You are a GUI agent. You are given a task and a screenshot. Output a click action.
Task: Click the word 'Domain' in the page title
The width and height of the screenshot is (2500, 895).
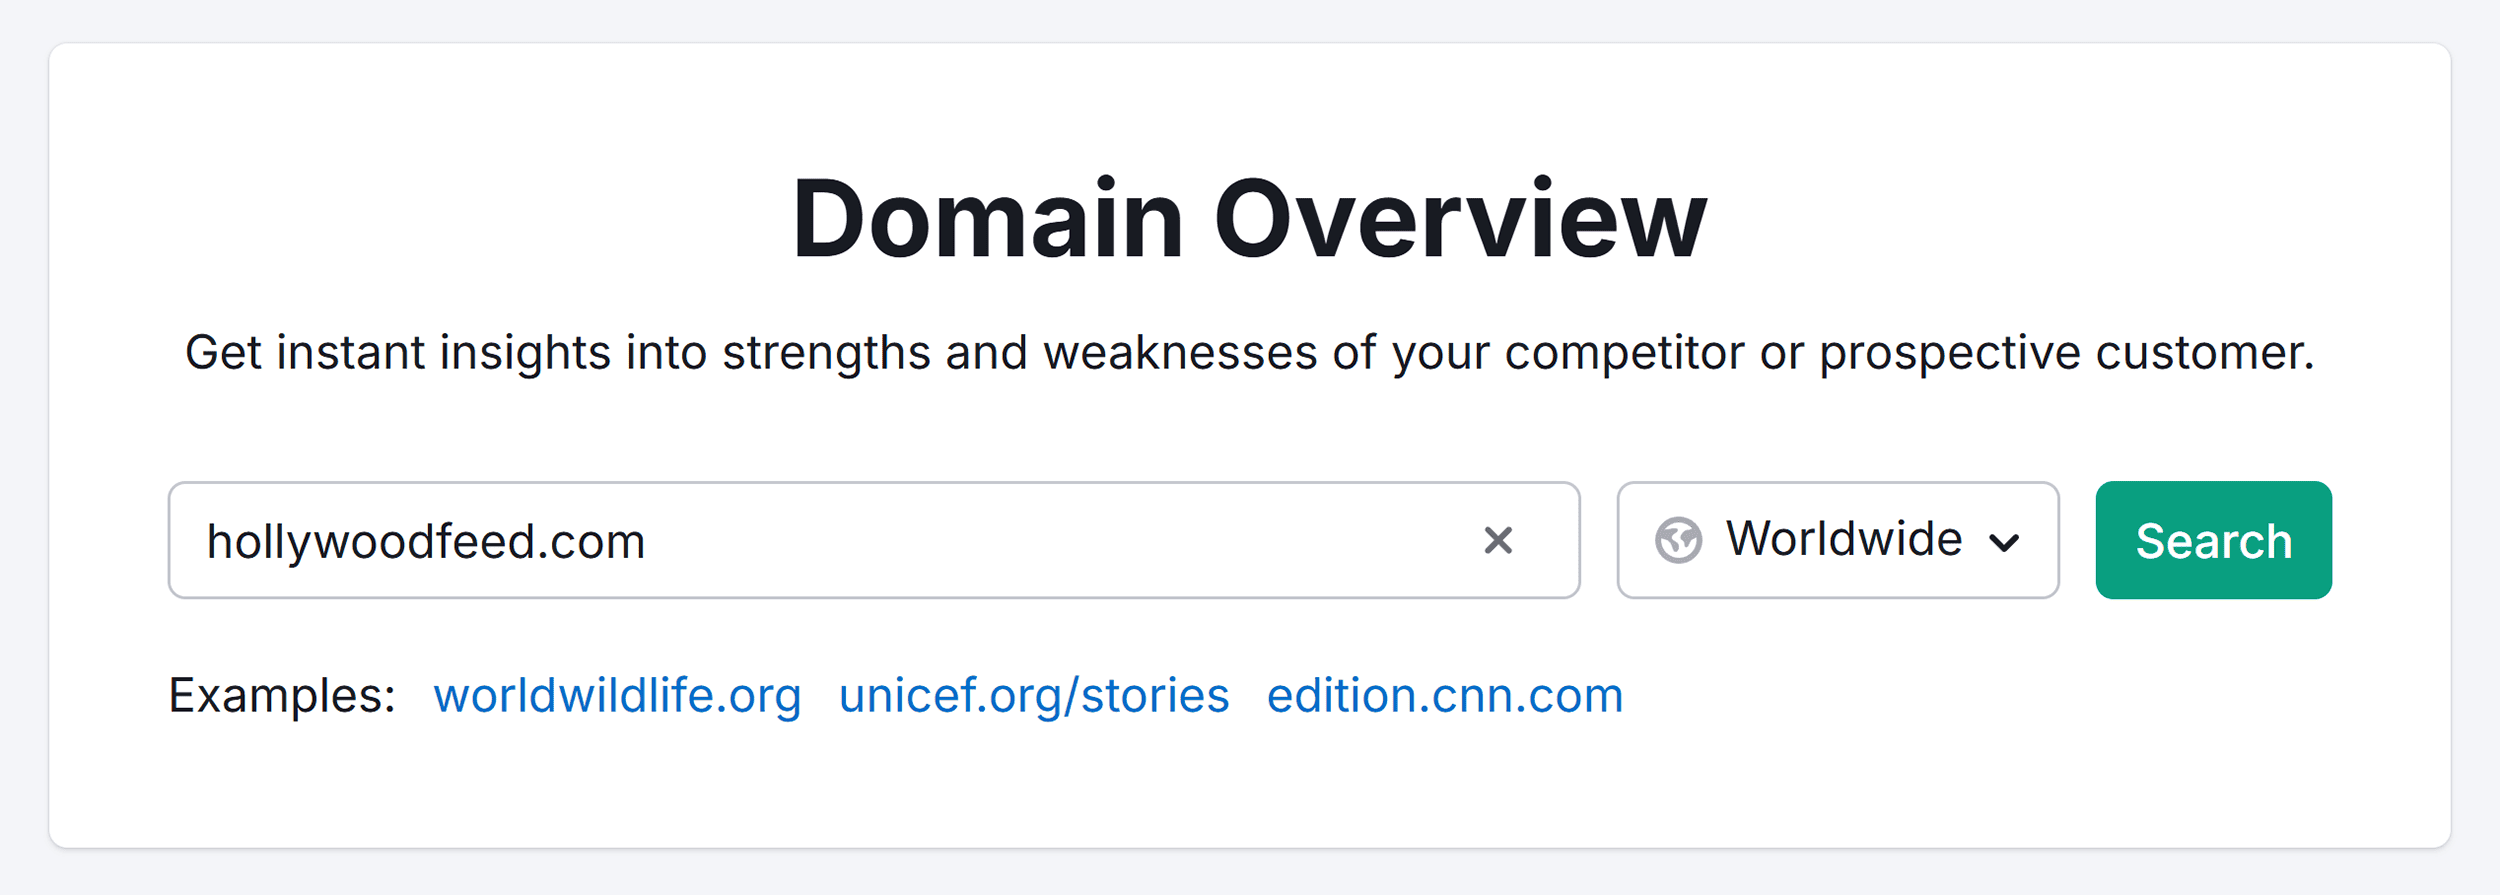pos(988,218)
